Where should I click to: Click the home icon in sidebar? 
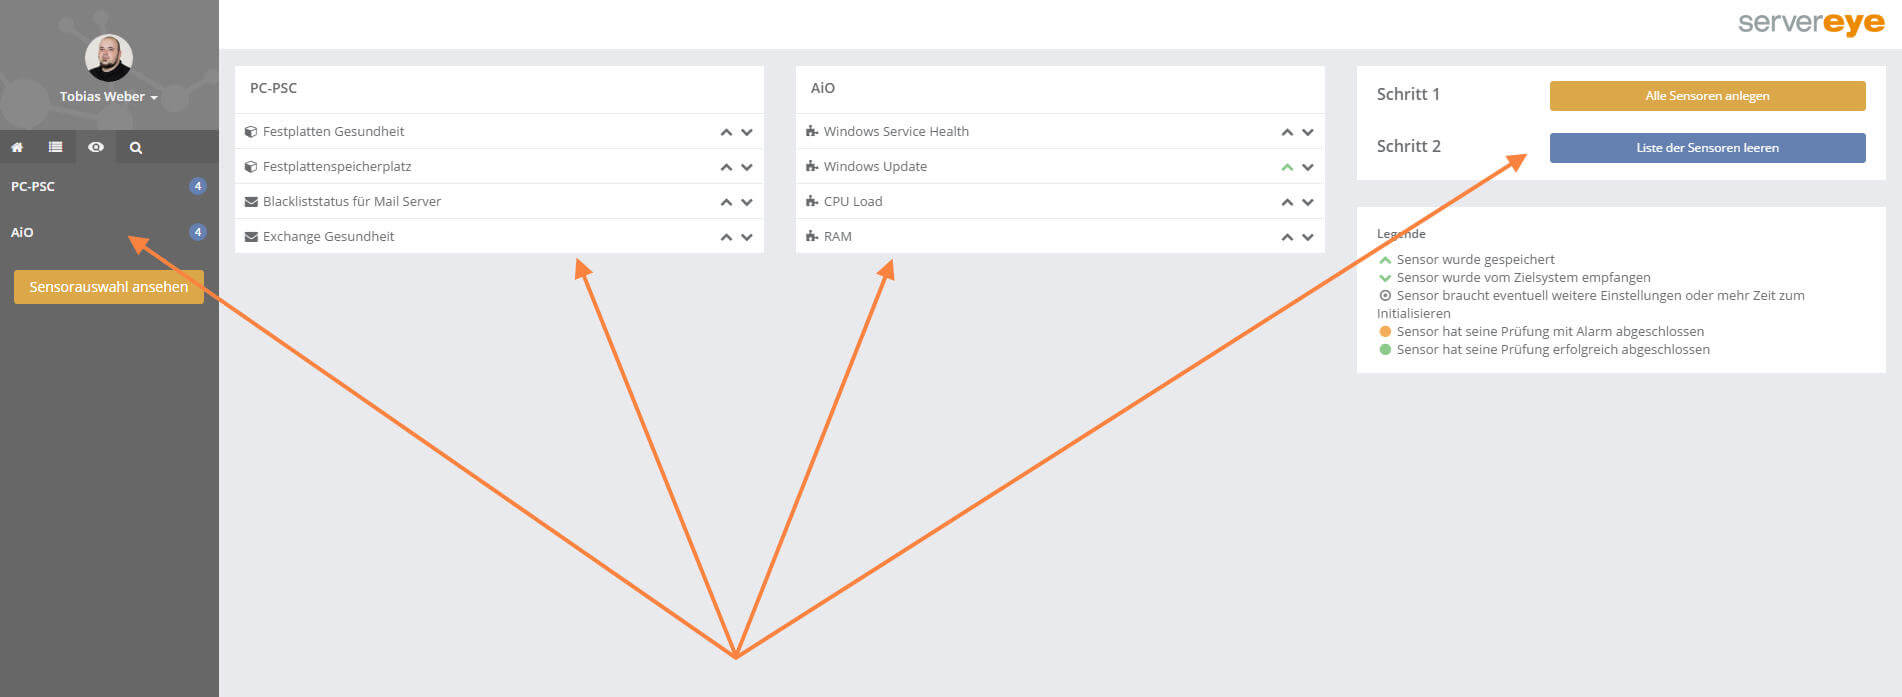coord(17,147)
